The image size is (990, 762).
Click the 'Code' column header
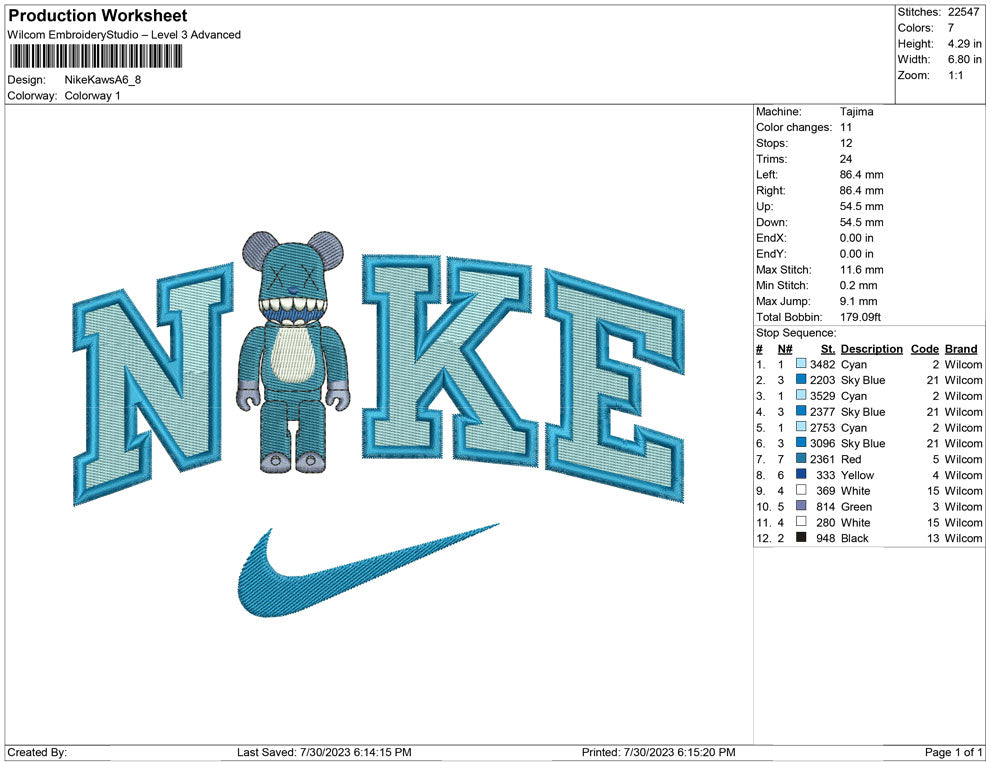pyautogui.click(x=925, y=348)
